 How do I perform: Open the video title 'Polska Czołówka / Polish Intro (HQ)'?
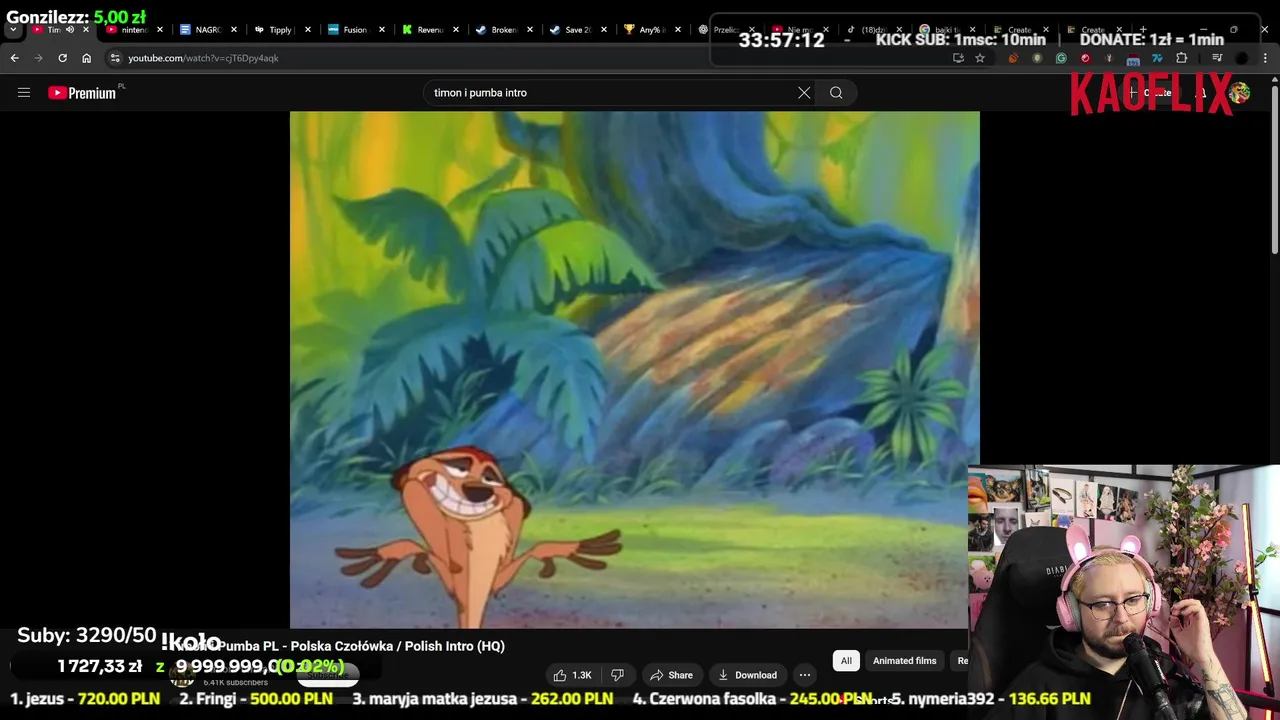click(x=398, y=646)
